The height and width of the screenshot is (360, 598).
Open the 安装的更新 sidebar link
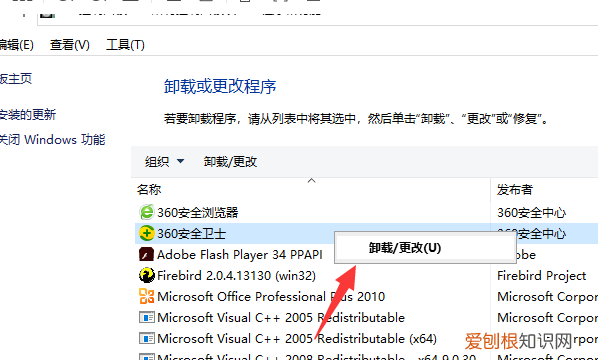pyautogui.click(x=28, y=114)
